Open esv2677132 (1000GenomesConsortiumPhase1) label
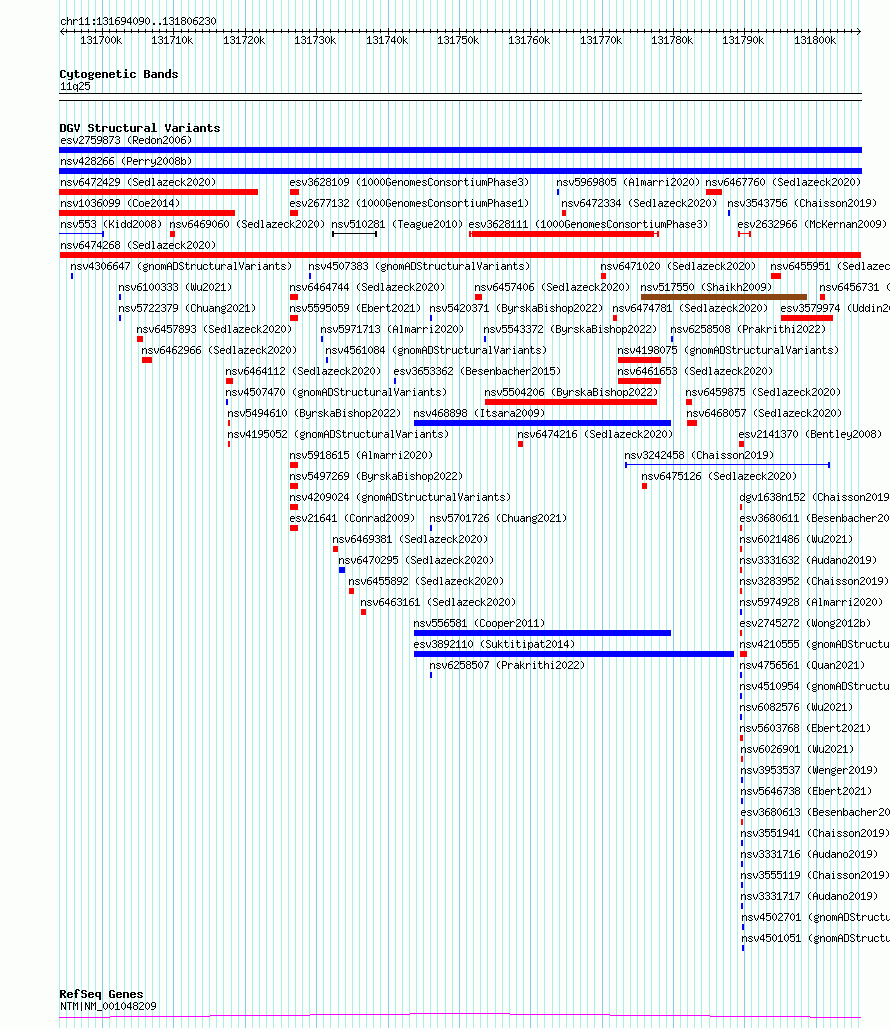Image resolution: width=890 pixels, height=1028 pixels. 410,203
